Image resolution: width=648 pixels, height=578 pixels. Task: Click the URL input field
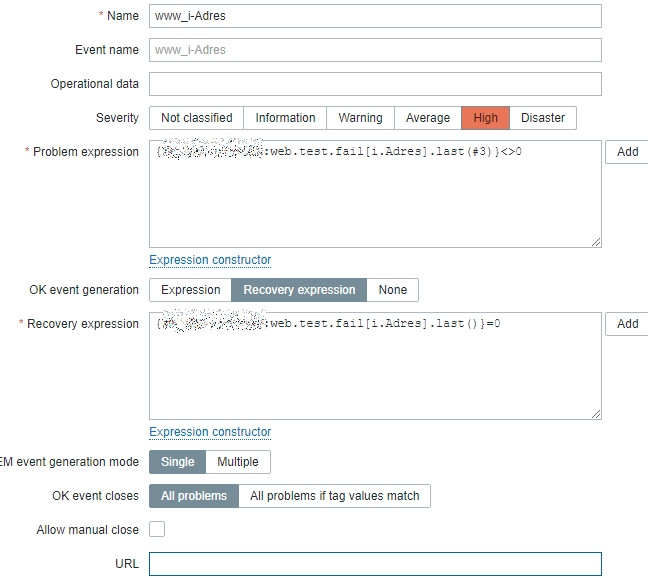[375, 564]
